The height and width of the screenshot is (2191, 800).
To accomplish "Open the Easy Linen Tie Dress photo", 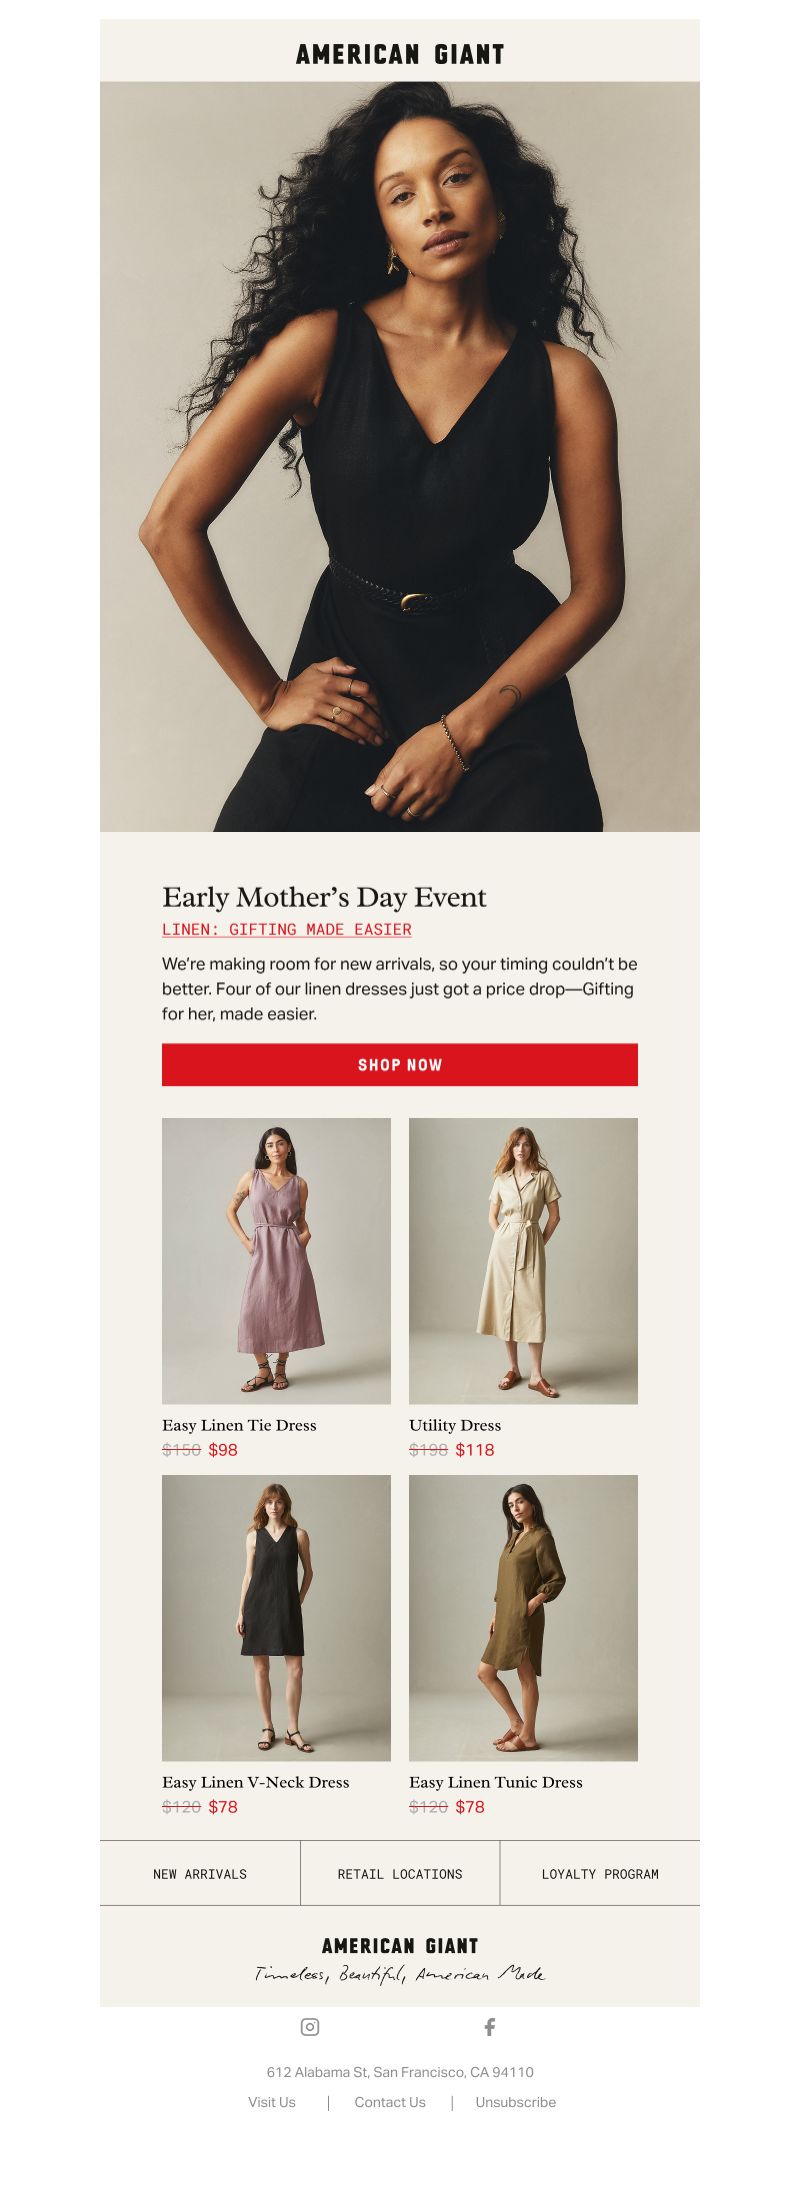I will click(276, 1261).
